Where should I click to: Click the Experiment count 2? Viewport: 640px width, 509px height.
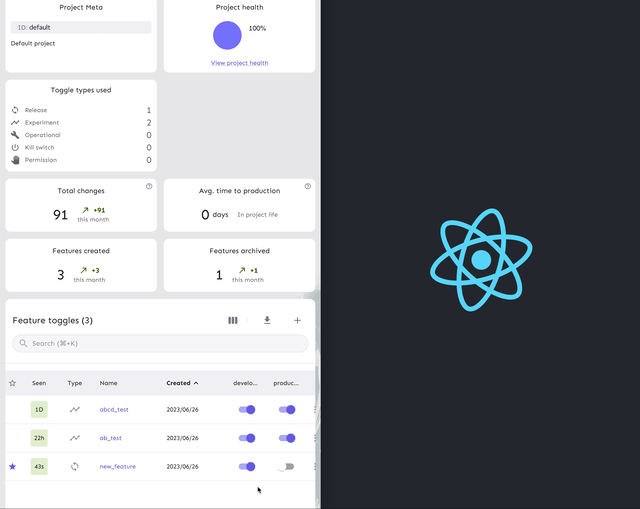click(149, 122)
